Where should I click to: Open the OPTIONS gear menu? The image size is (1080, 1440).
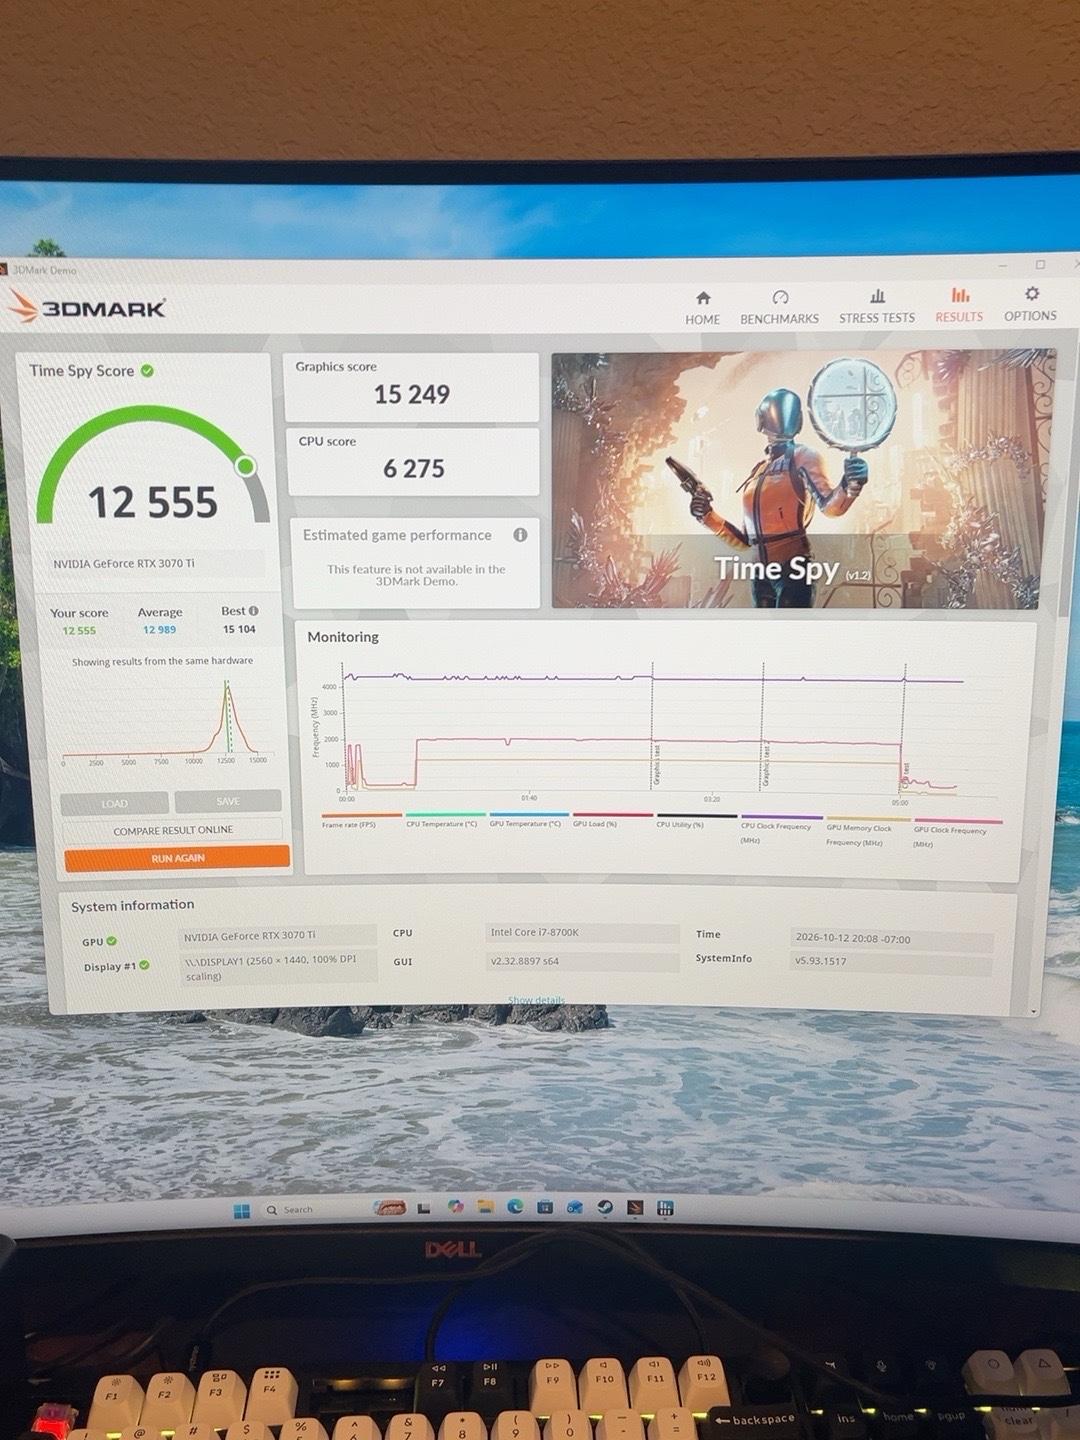[x=1030, y=304]
